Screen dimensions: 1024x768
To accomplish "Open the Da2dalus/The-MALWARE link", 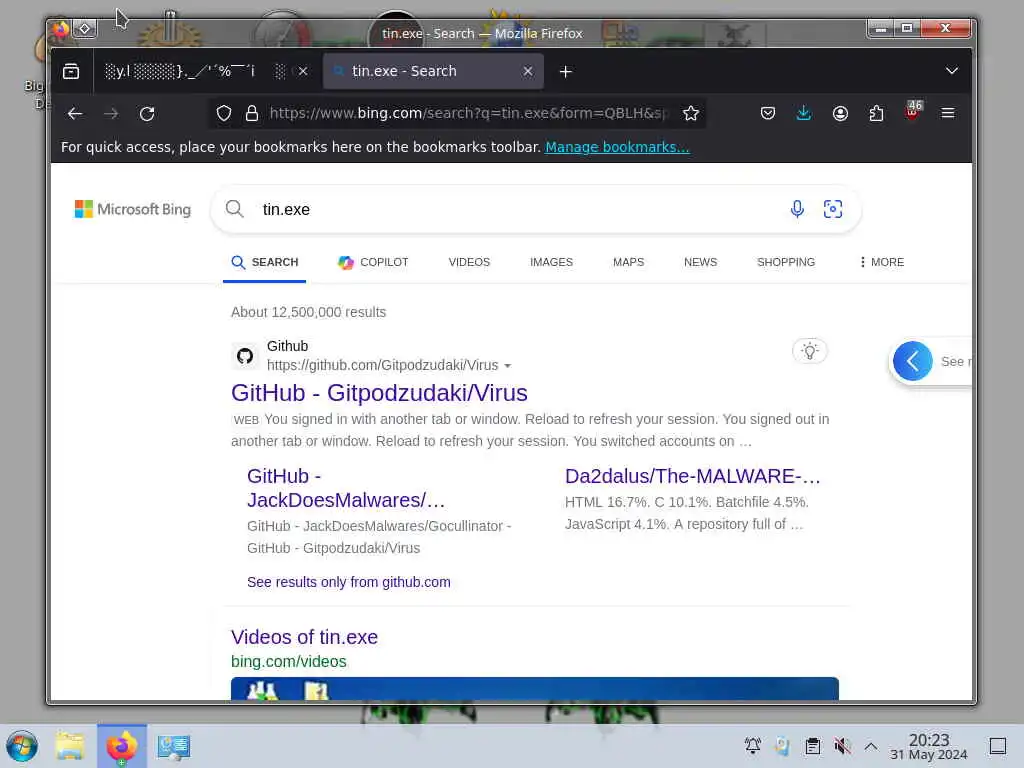I will click(x=692, y=477).
